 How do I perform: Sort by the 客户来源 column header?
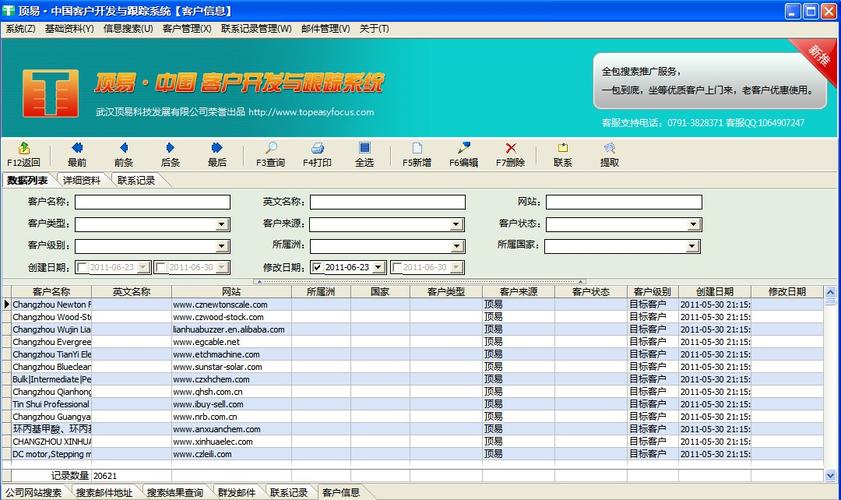(518, 292)
